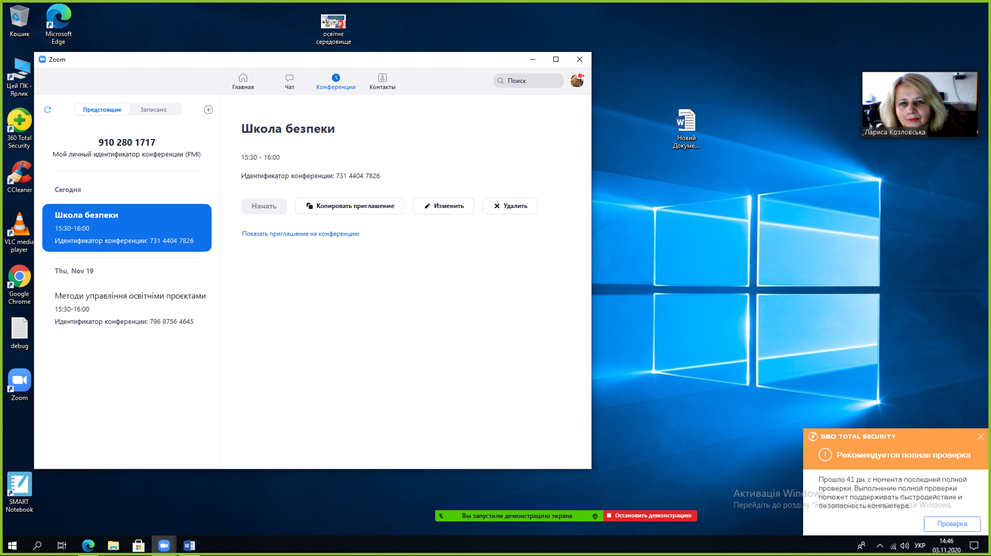The image size is (991, 556).
Task: Refresh the meetings list icon
Action: 47,109
